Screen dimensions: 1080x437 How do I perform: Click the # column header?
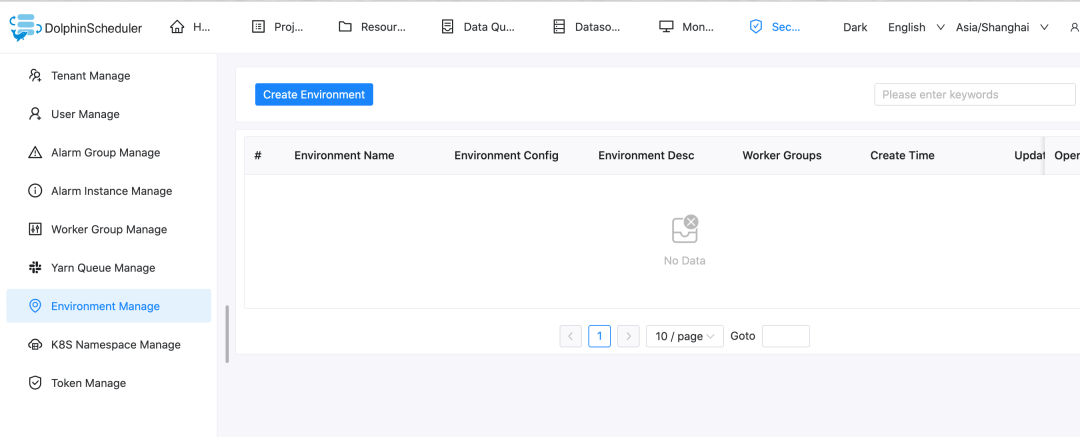coord(258,156)
